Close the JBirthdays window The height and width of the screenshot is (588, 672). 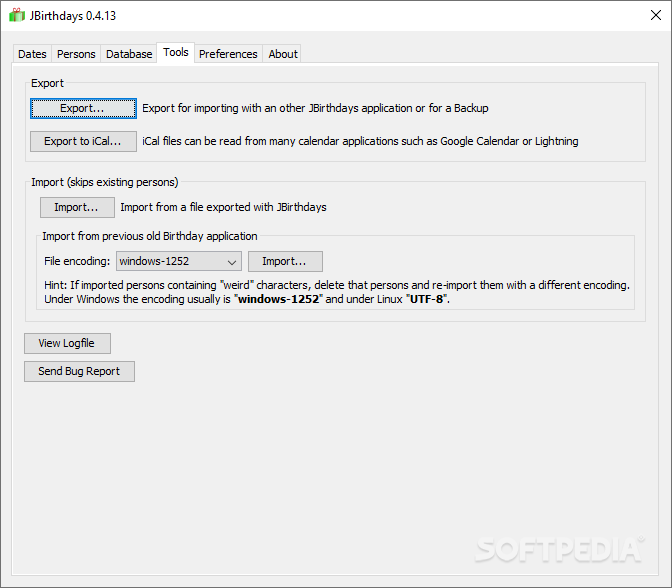pyautogui.click(x=656, y=15)
